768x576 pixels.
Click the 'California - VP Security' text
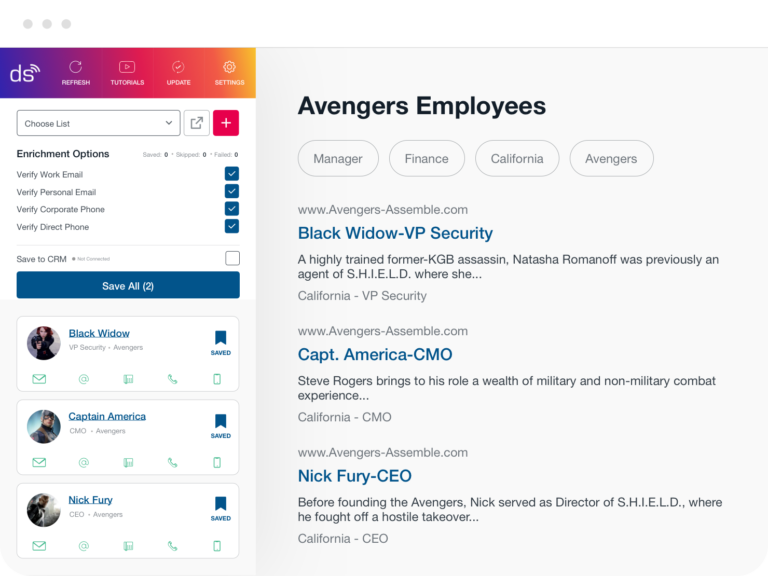[362, 296]
